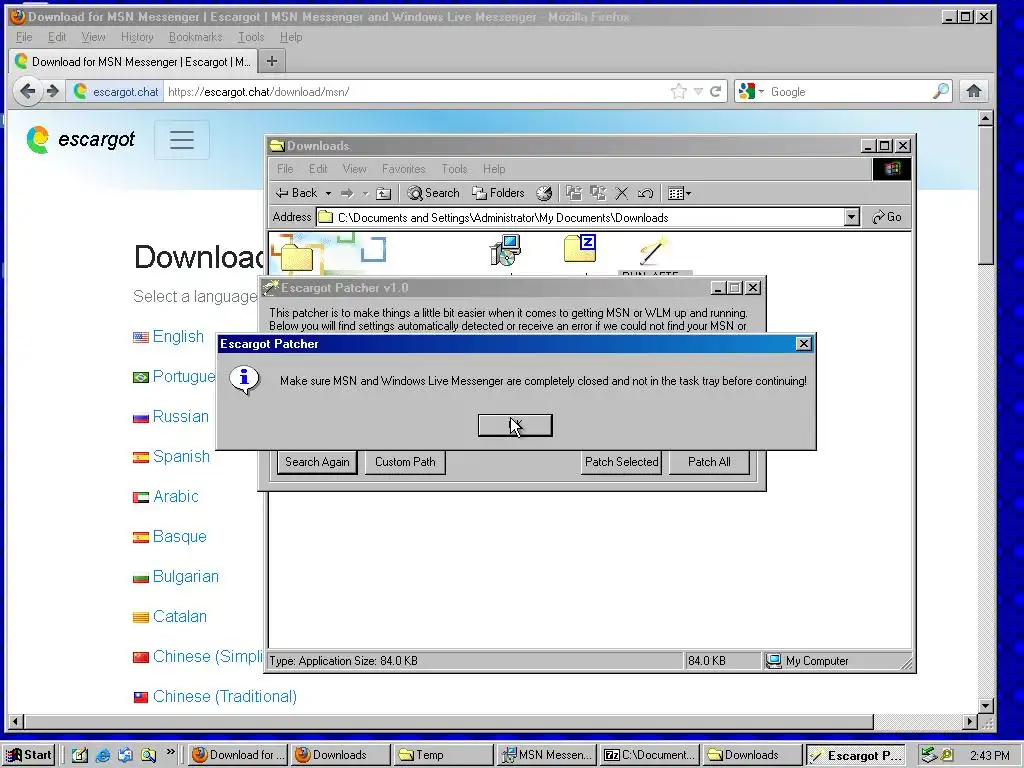Click Go button in Downloads address bar

pyautogui.click(x=887, y=217)
